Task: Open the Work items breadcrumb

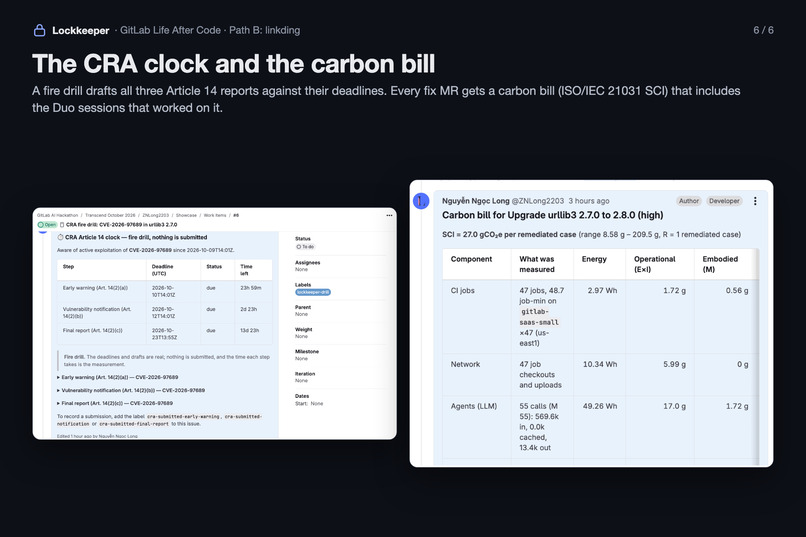Action: (215, 215)
